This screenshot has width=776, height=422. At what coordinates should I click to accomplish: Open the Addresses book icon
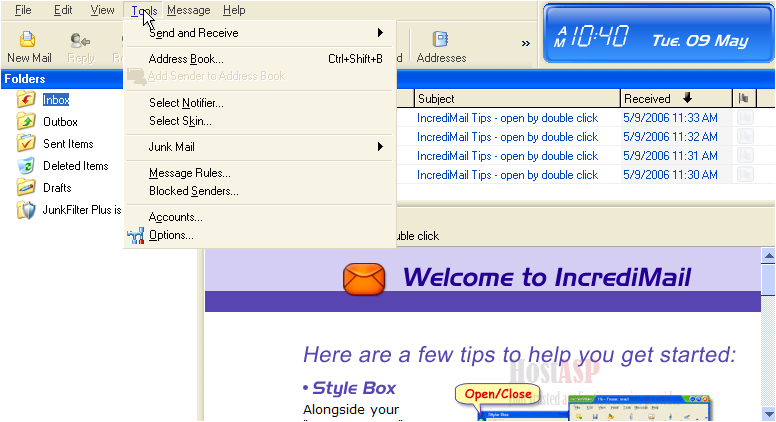(440, 39)
